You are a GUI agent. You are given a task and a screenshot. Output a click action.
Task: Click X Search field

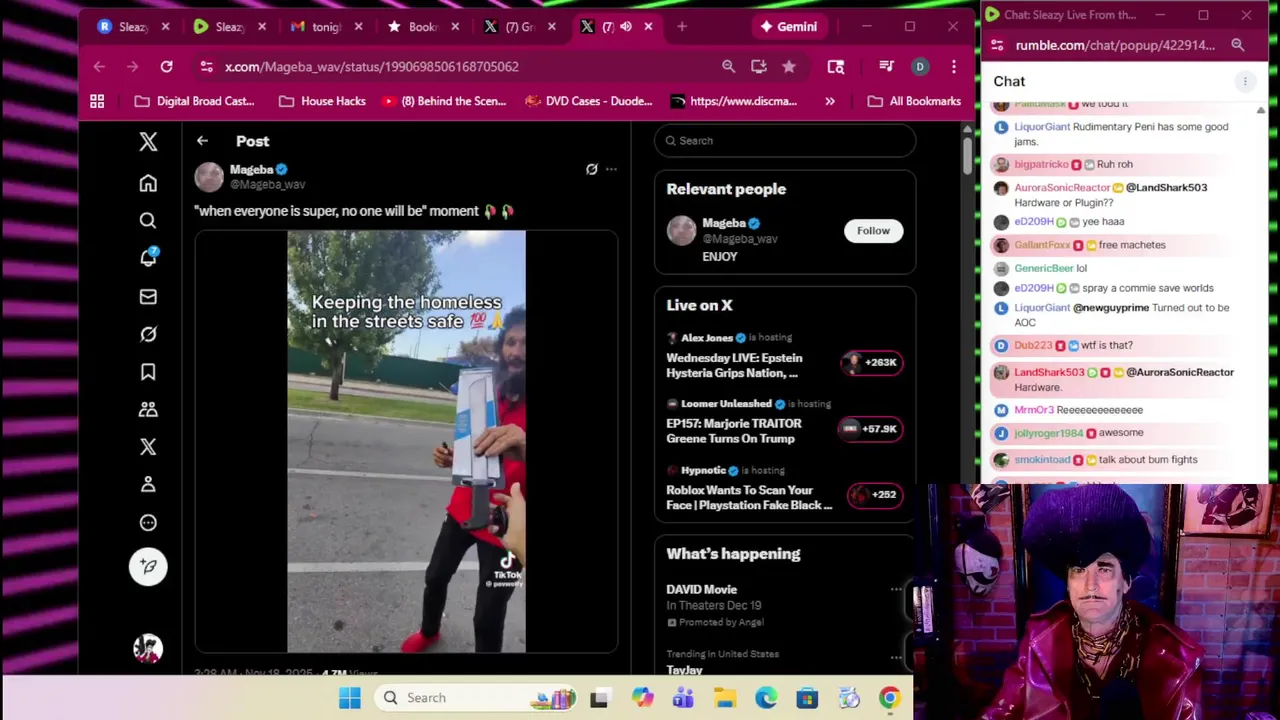tap(785, 141)
